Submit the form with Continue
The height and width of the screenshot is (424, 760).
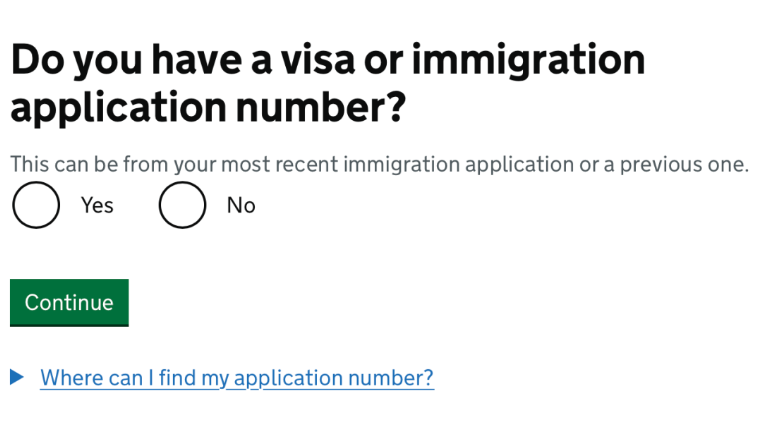coord(69,302)
